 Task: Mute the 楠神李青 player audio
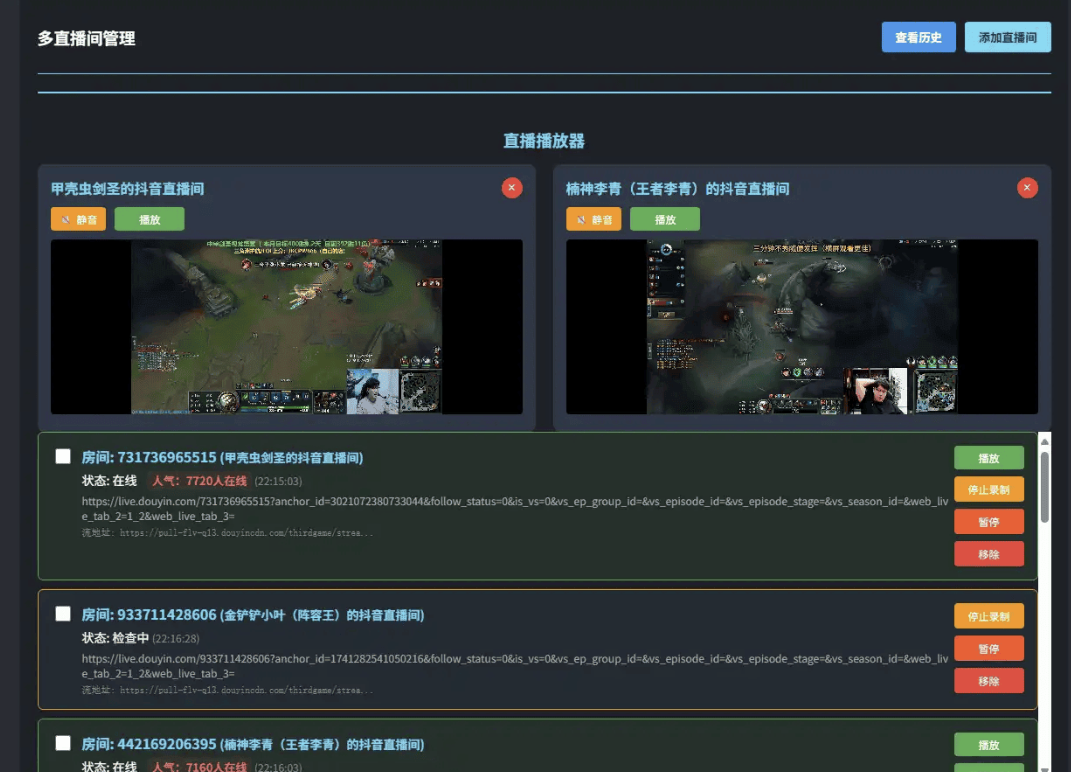(x=594, y=219)
